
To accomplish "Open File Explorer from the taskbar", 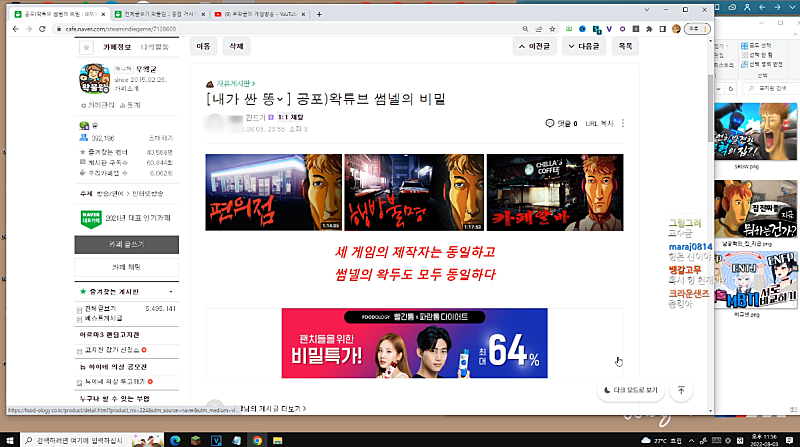I will click(278, 440).
